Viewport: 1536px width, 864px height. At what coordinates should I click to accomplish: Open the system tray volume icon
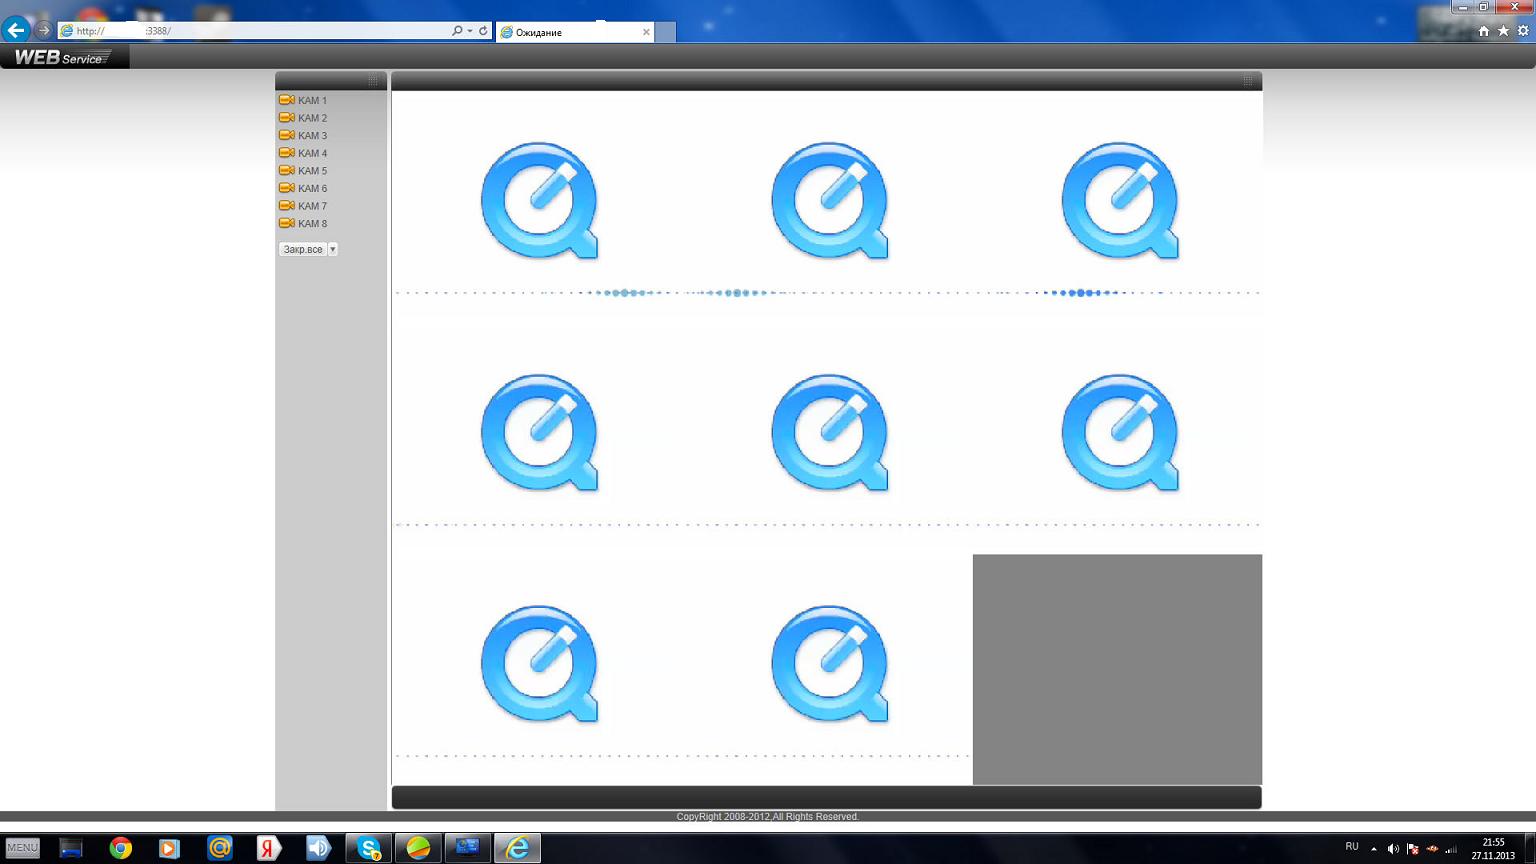1393,849
